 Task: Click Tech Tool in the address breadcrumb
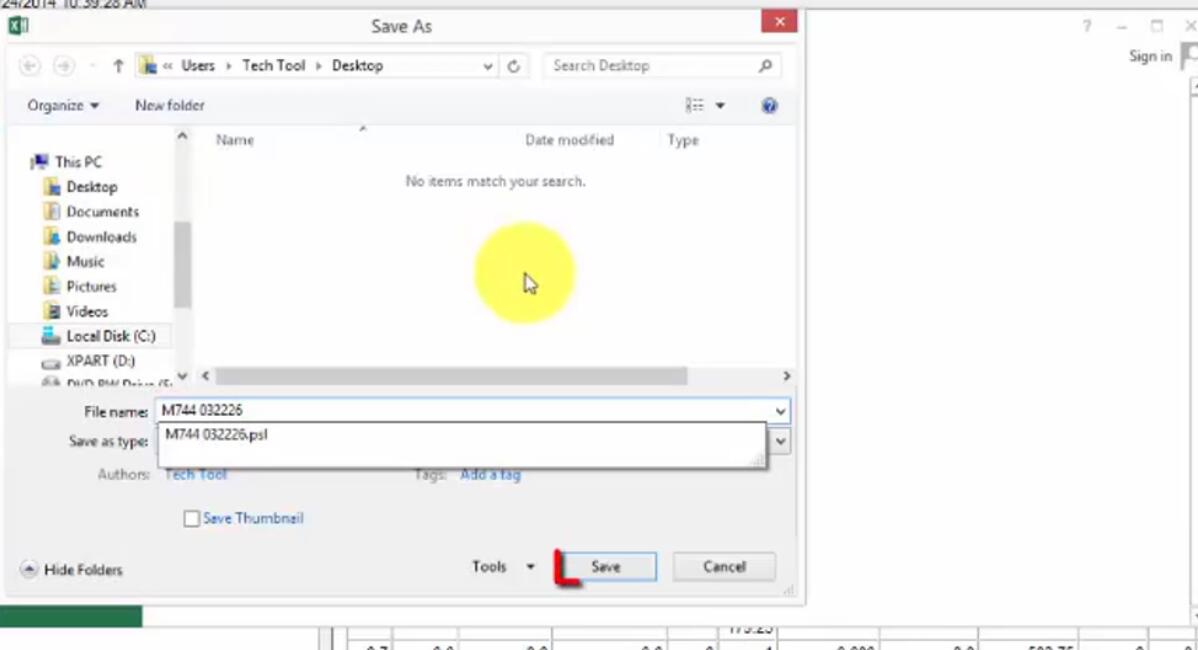click(274, 66)
